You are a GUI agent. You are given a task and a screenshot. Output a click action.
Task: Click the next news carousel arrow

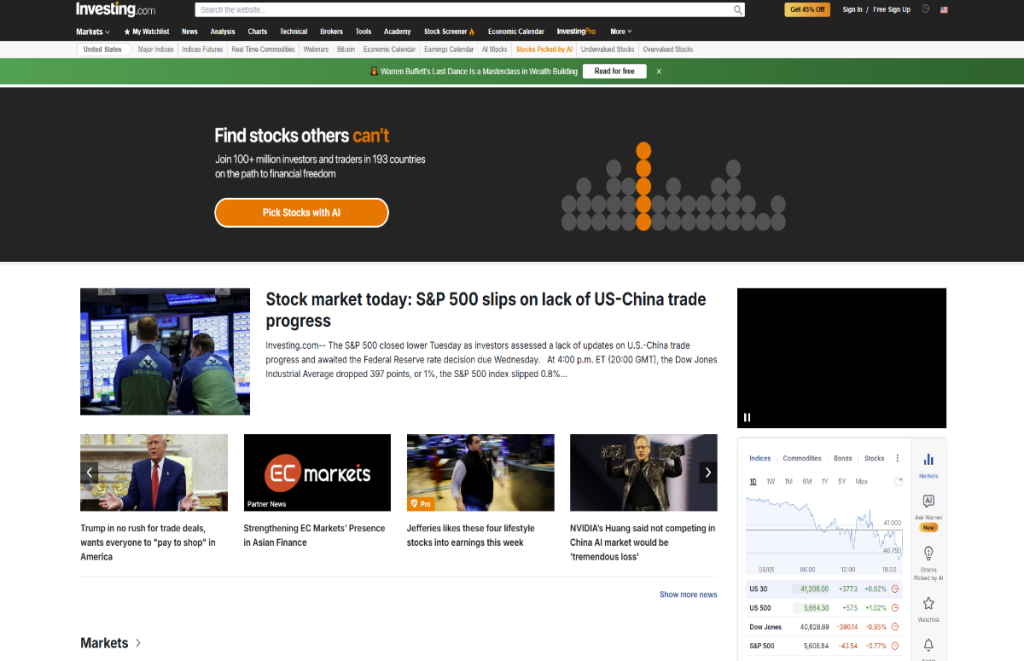click(x=708, y=472)
